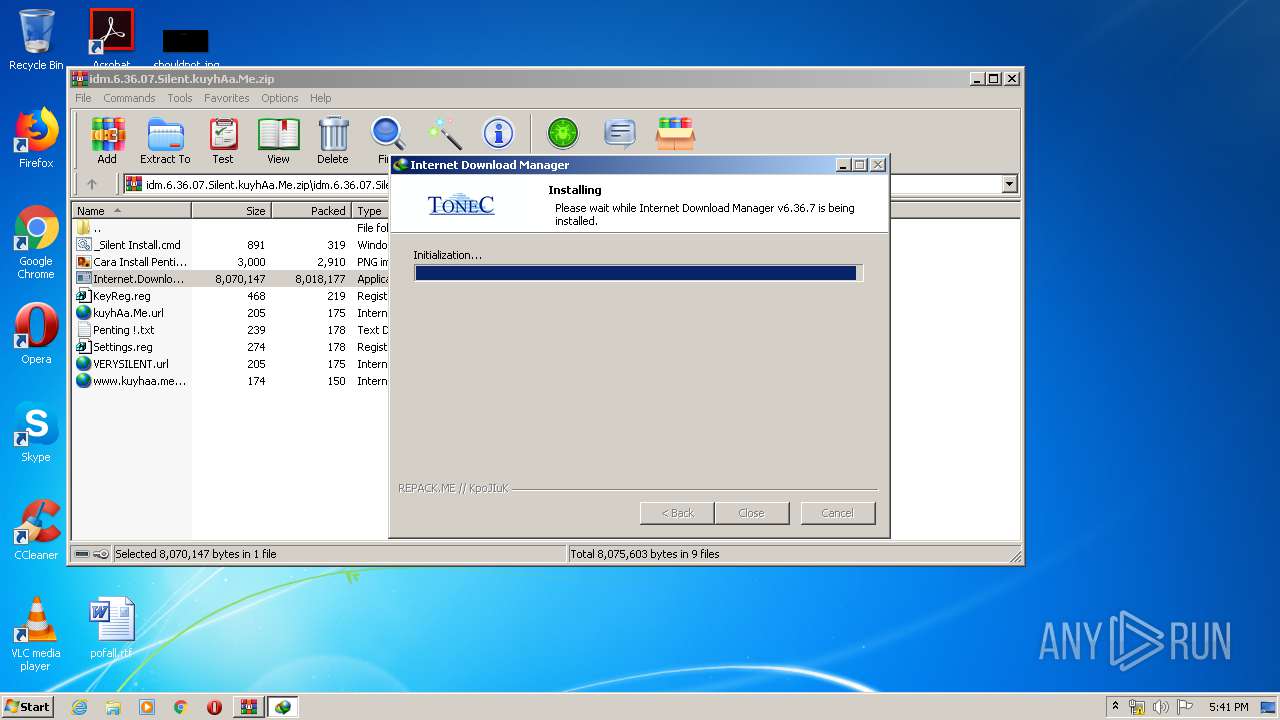Expand WinRAR address path dropdown
The image size is (1280, 720).
pyautogui.click(x=1009, y=184)
